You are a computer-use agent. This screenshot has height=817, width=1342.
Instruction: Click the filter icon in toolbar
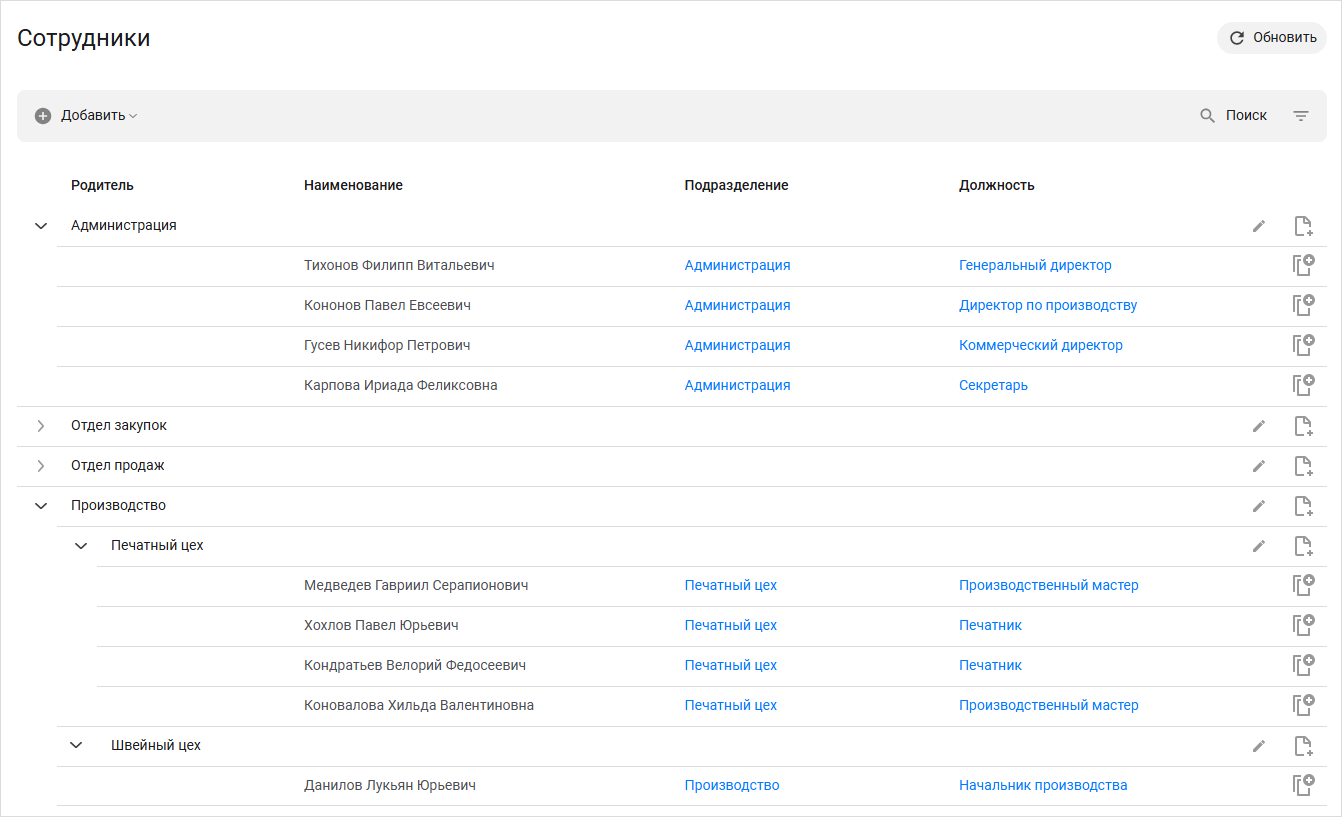1300,116
